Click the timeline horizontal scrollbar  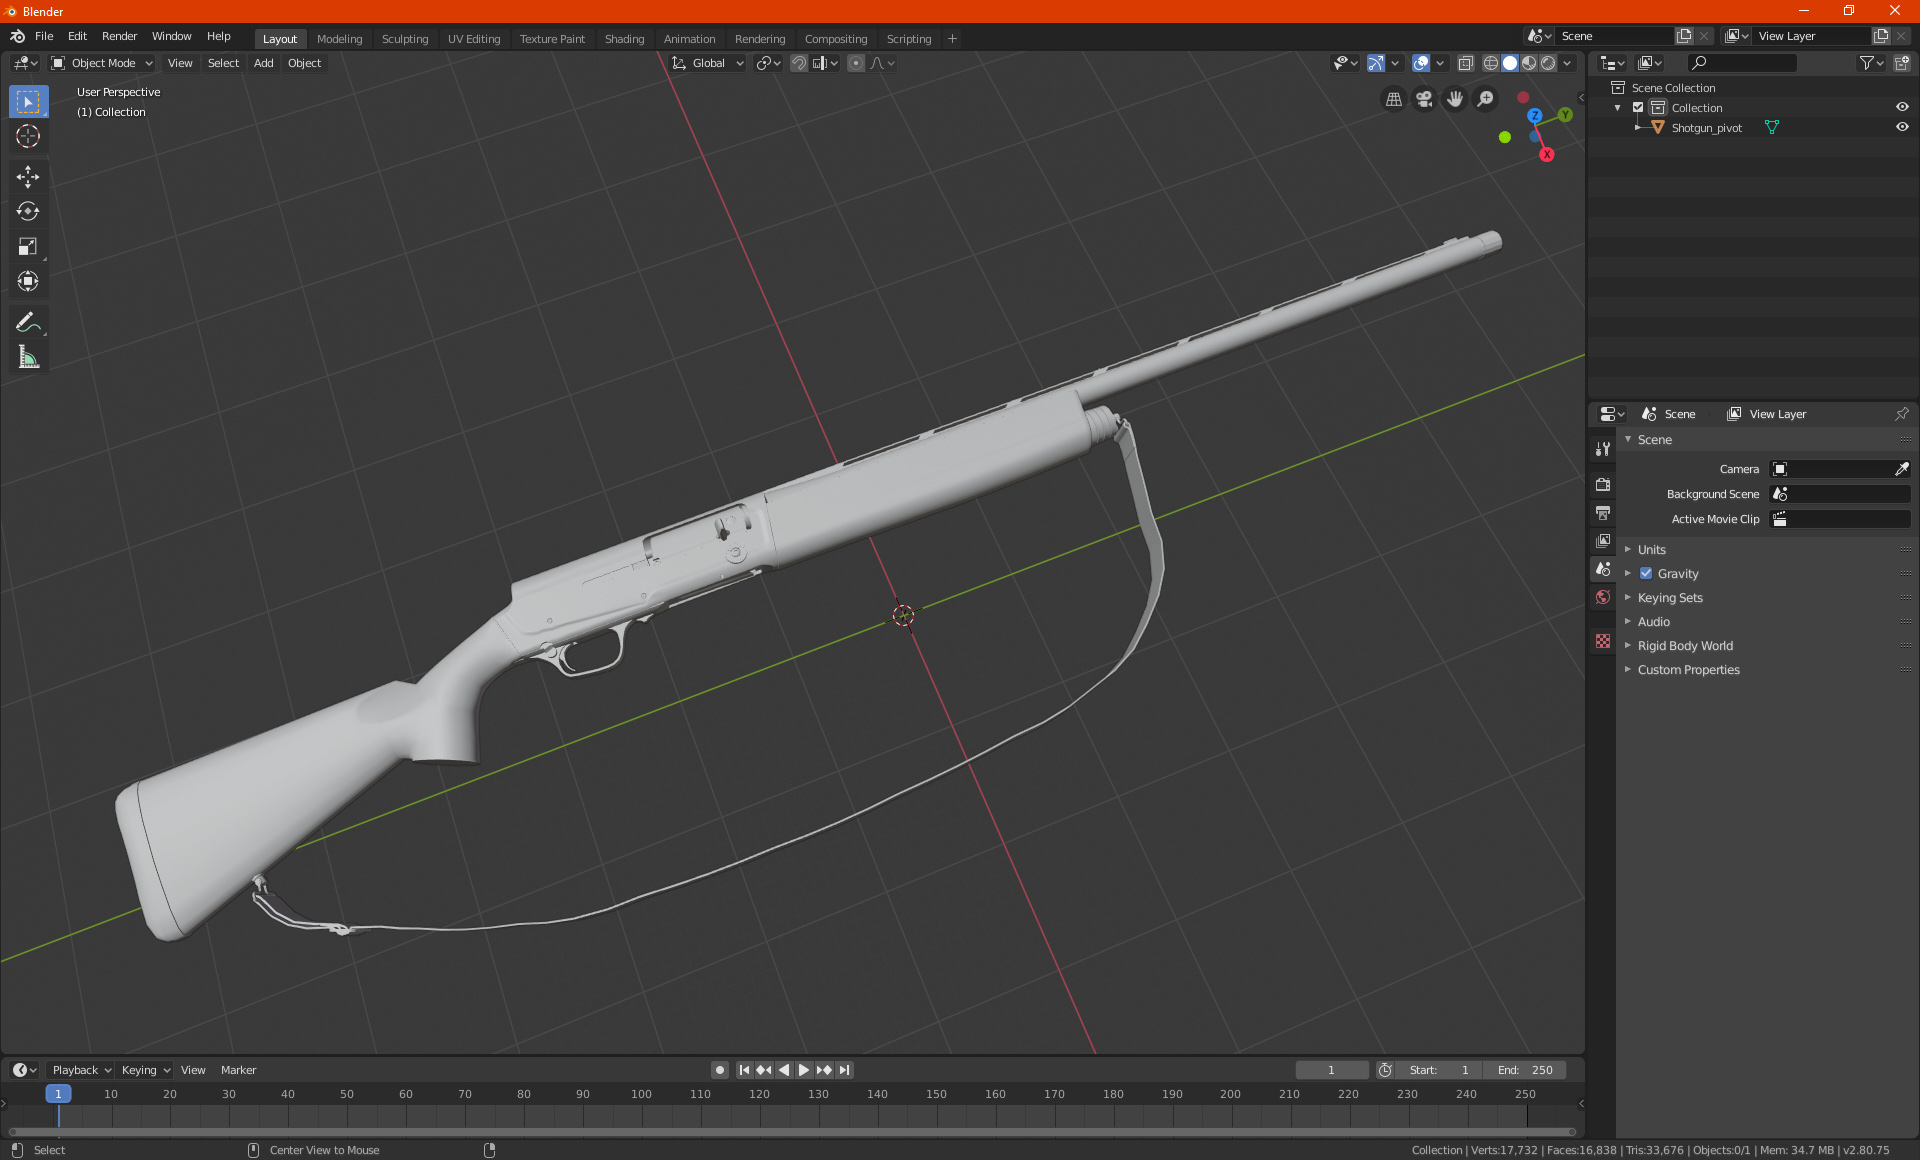(793, 1132)
